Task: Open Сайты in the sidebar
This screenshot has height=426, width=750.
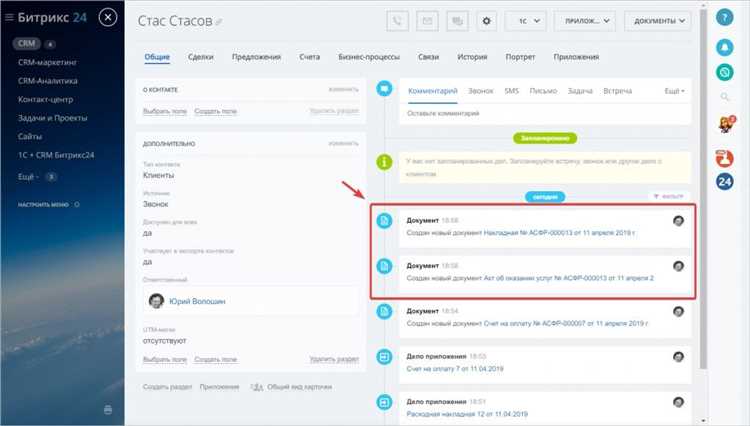Action: point(30,137)
